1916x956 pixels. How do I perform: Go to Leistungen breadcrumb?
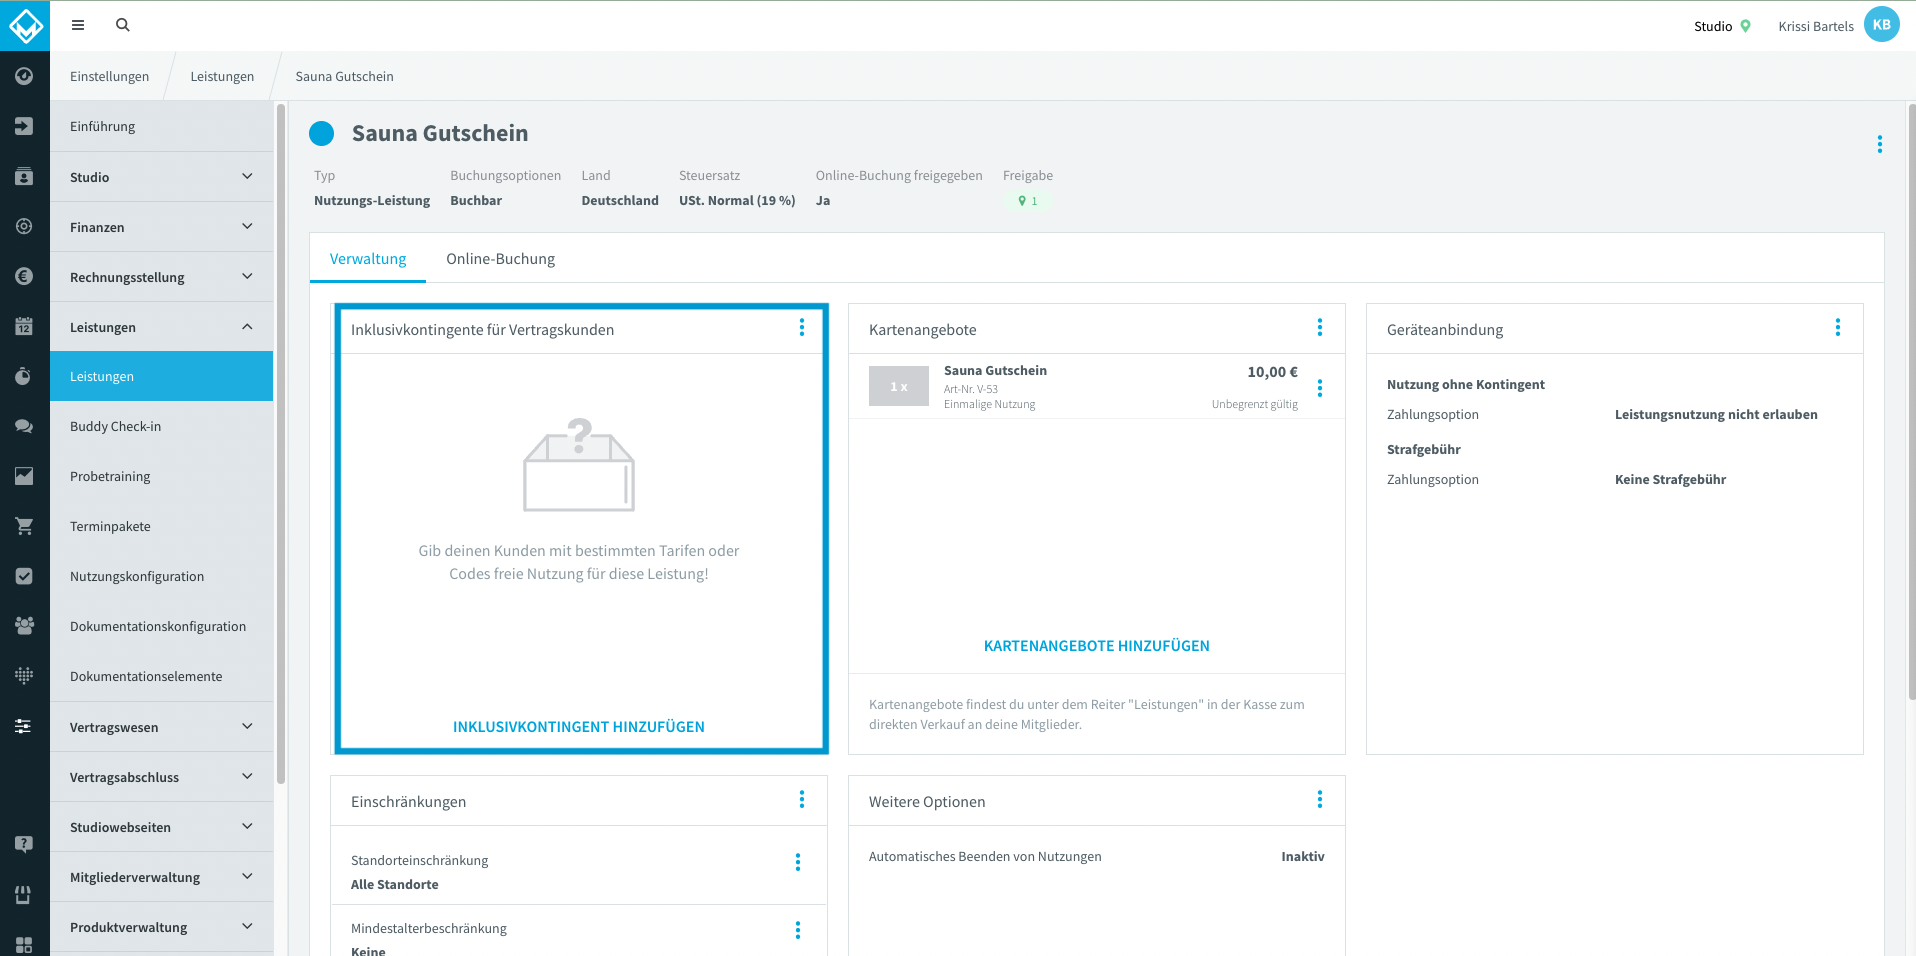(222, 76)
